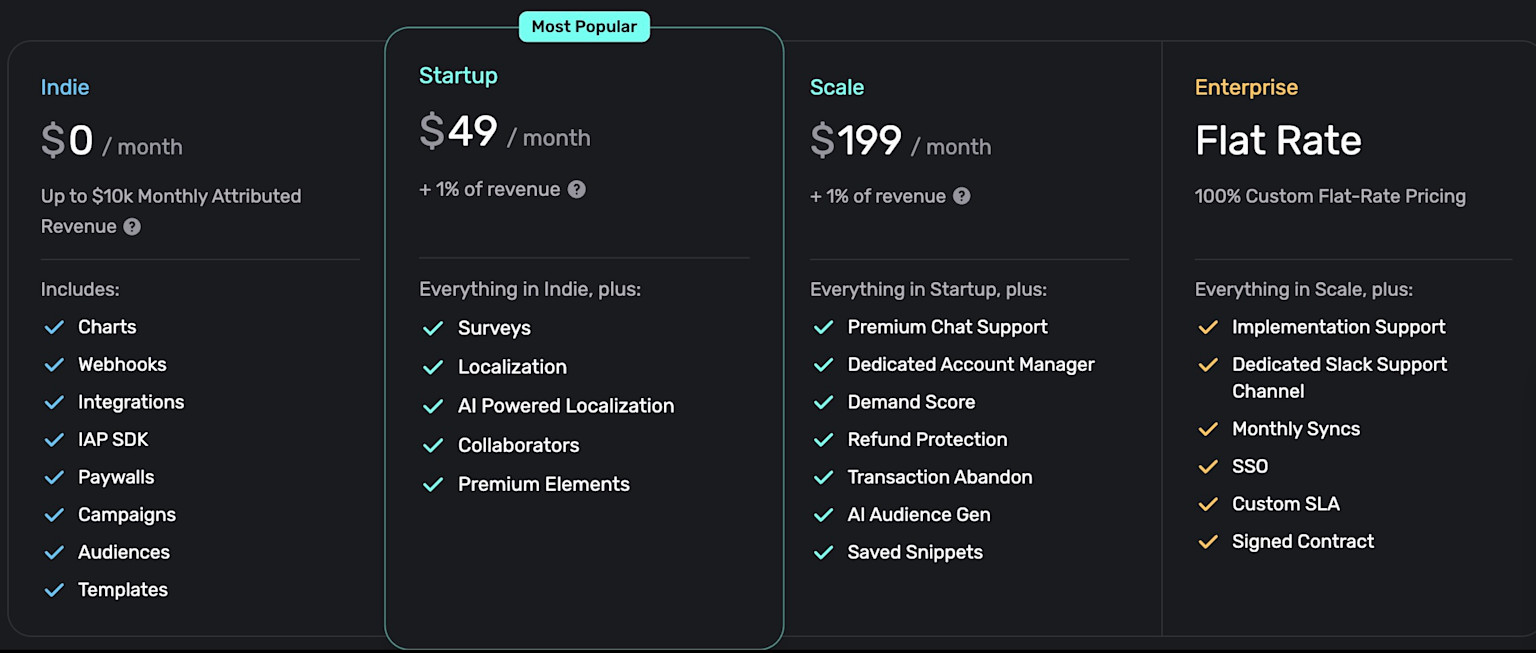Open the Enterprise plan heading

click(1246, 87)
